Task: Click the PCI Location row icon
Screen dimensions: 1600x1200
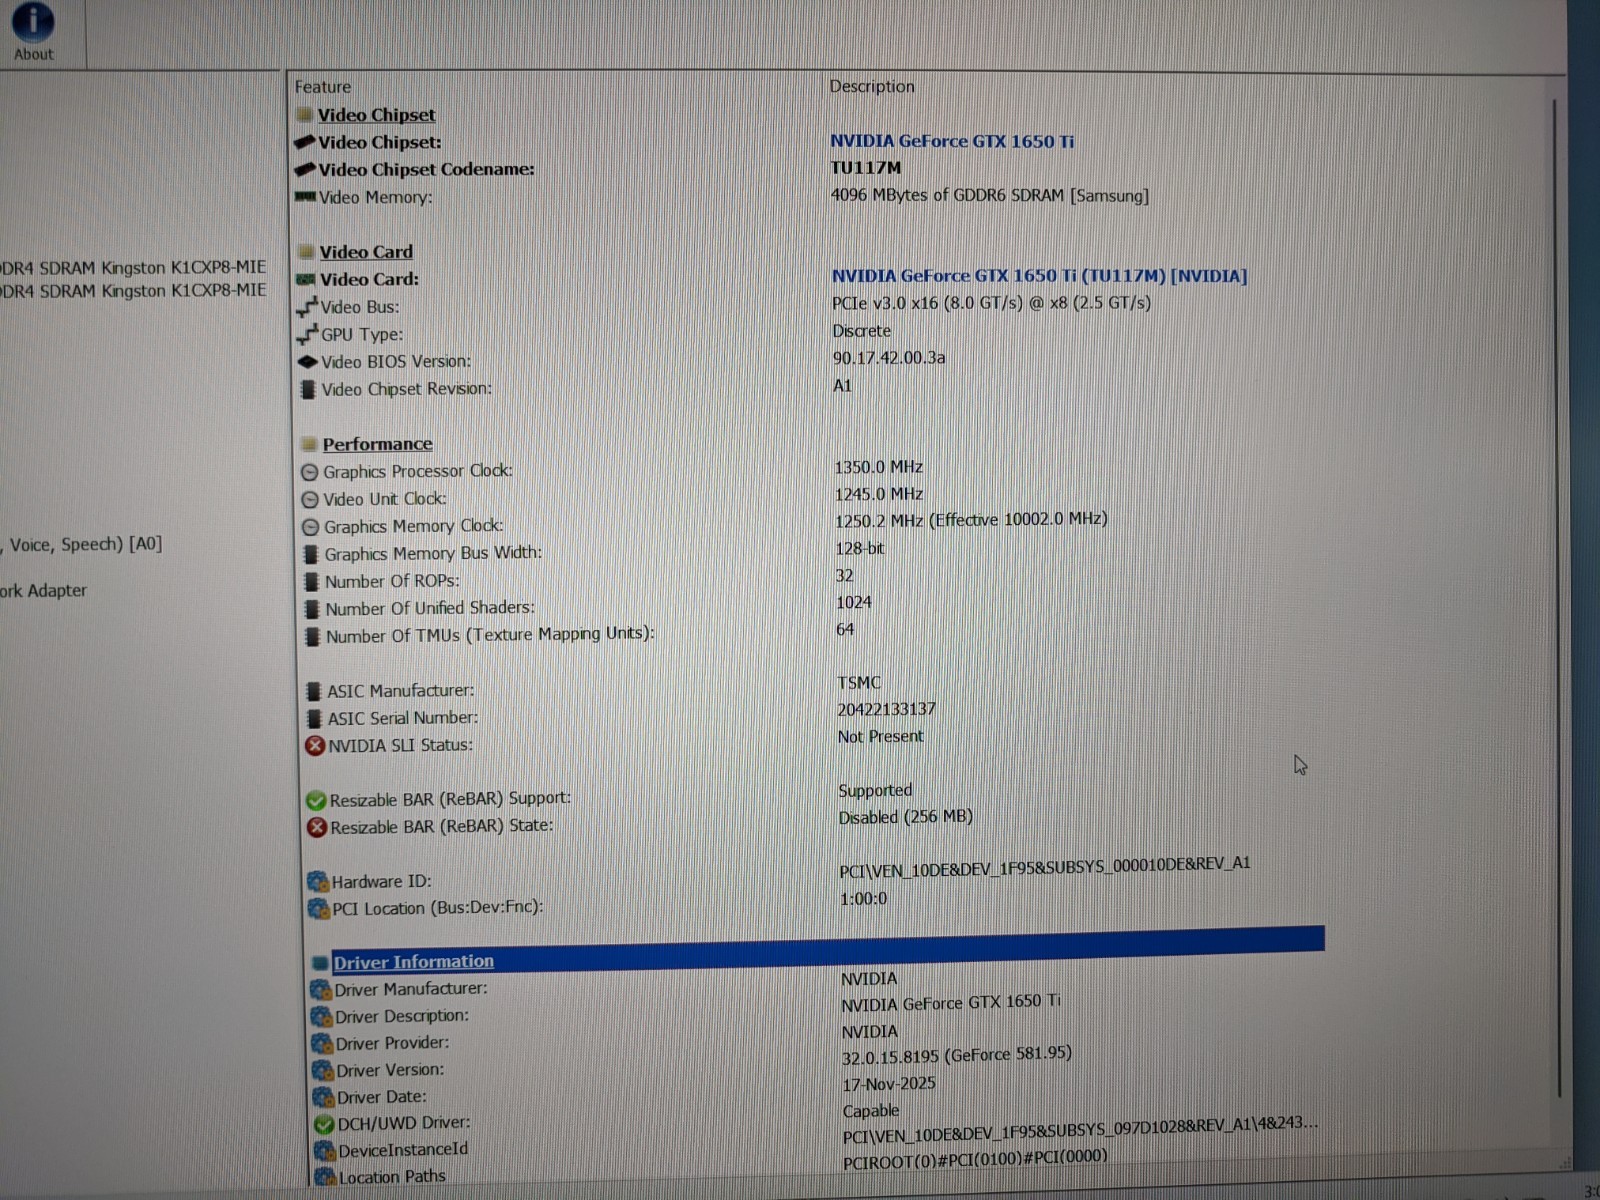Action: (x=319, y=909)
